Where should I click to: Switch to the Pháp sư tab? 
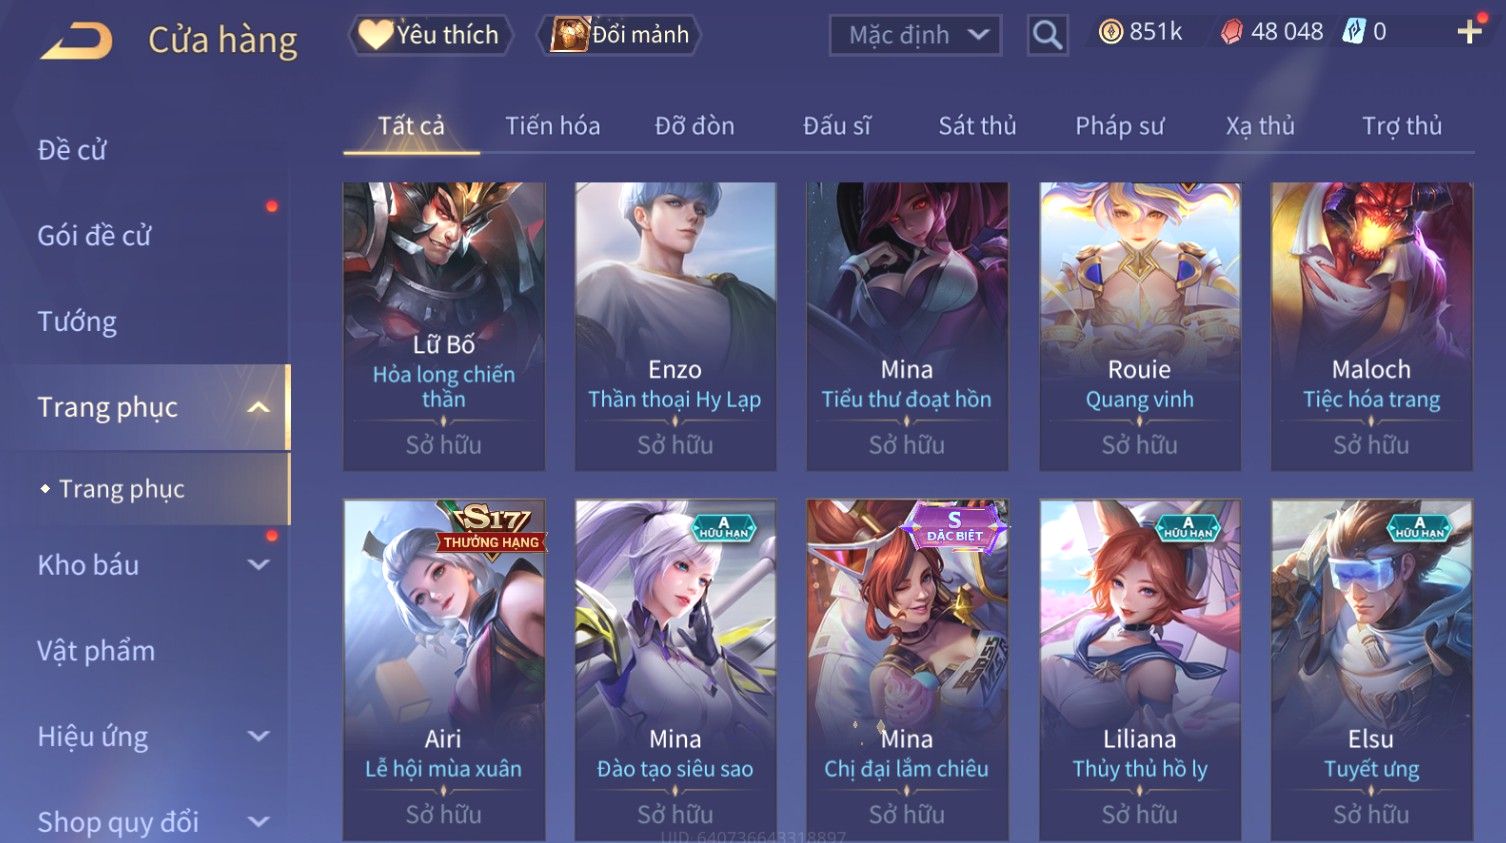pos(1119,126)
